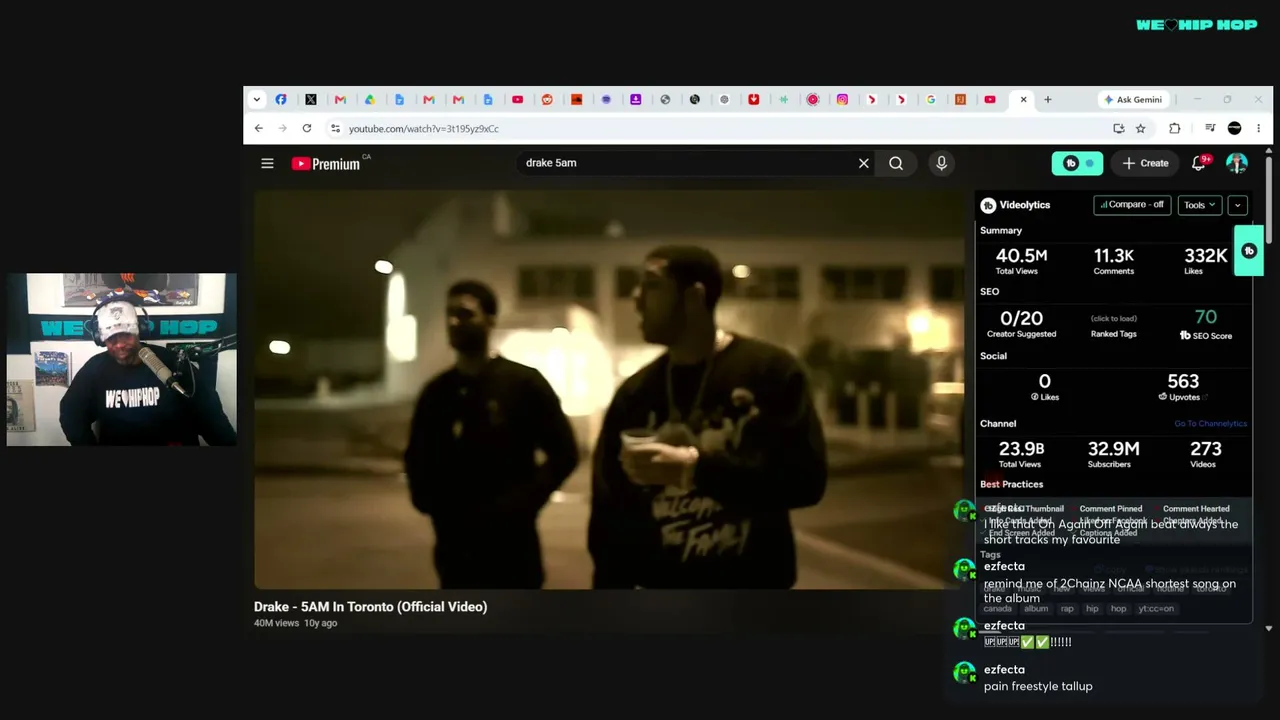1280x720 pixels.
Task: Switch to the Reddit tab
Action: click(x=547, y=99)
